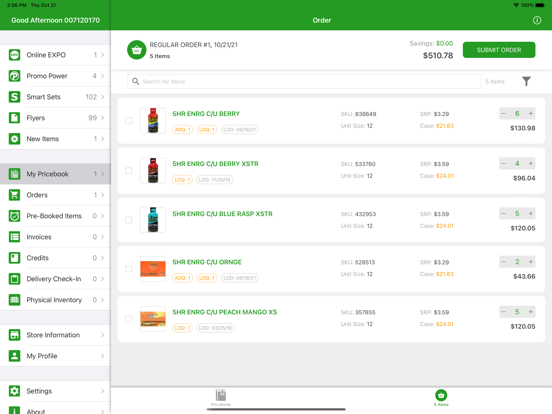This screenshot has width=552, height=414.
Task: Open the BLUE RASP XSTR bottle thumbnail
Action: click(153, 220)
